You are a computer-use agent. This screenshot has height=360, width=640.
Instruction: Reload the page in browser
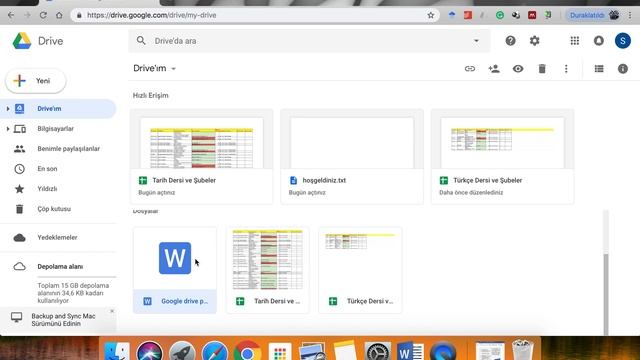coord(43,15)
